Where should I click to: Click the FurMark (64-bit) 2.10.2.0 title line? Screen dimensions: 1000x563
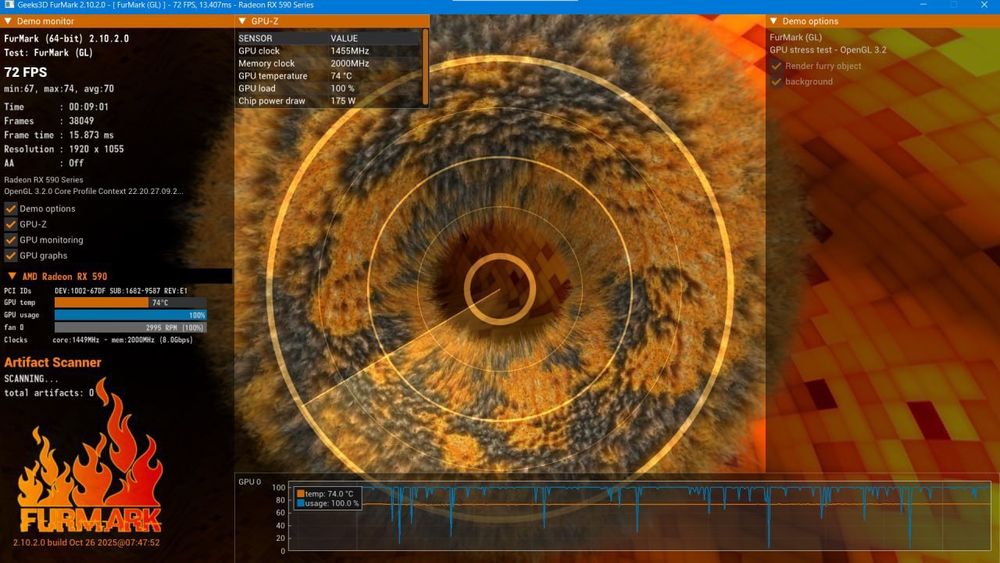(66, 38)
